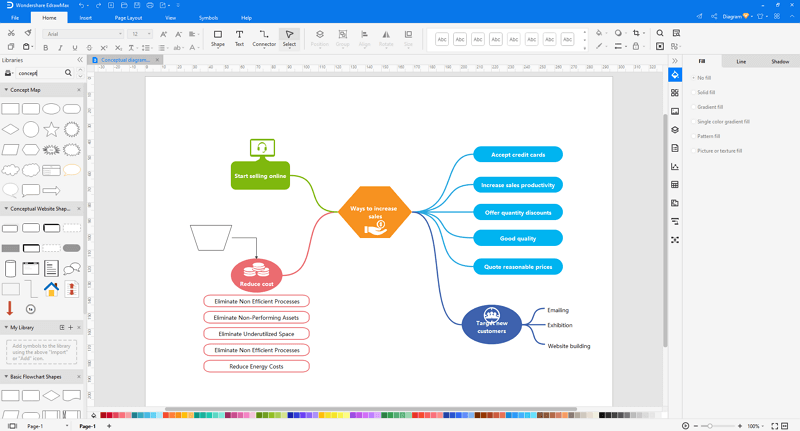Switch to the Insert ribbon tab

[x=86, y=18]
